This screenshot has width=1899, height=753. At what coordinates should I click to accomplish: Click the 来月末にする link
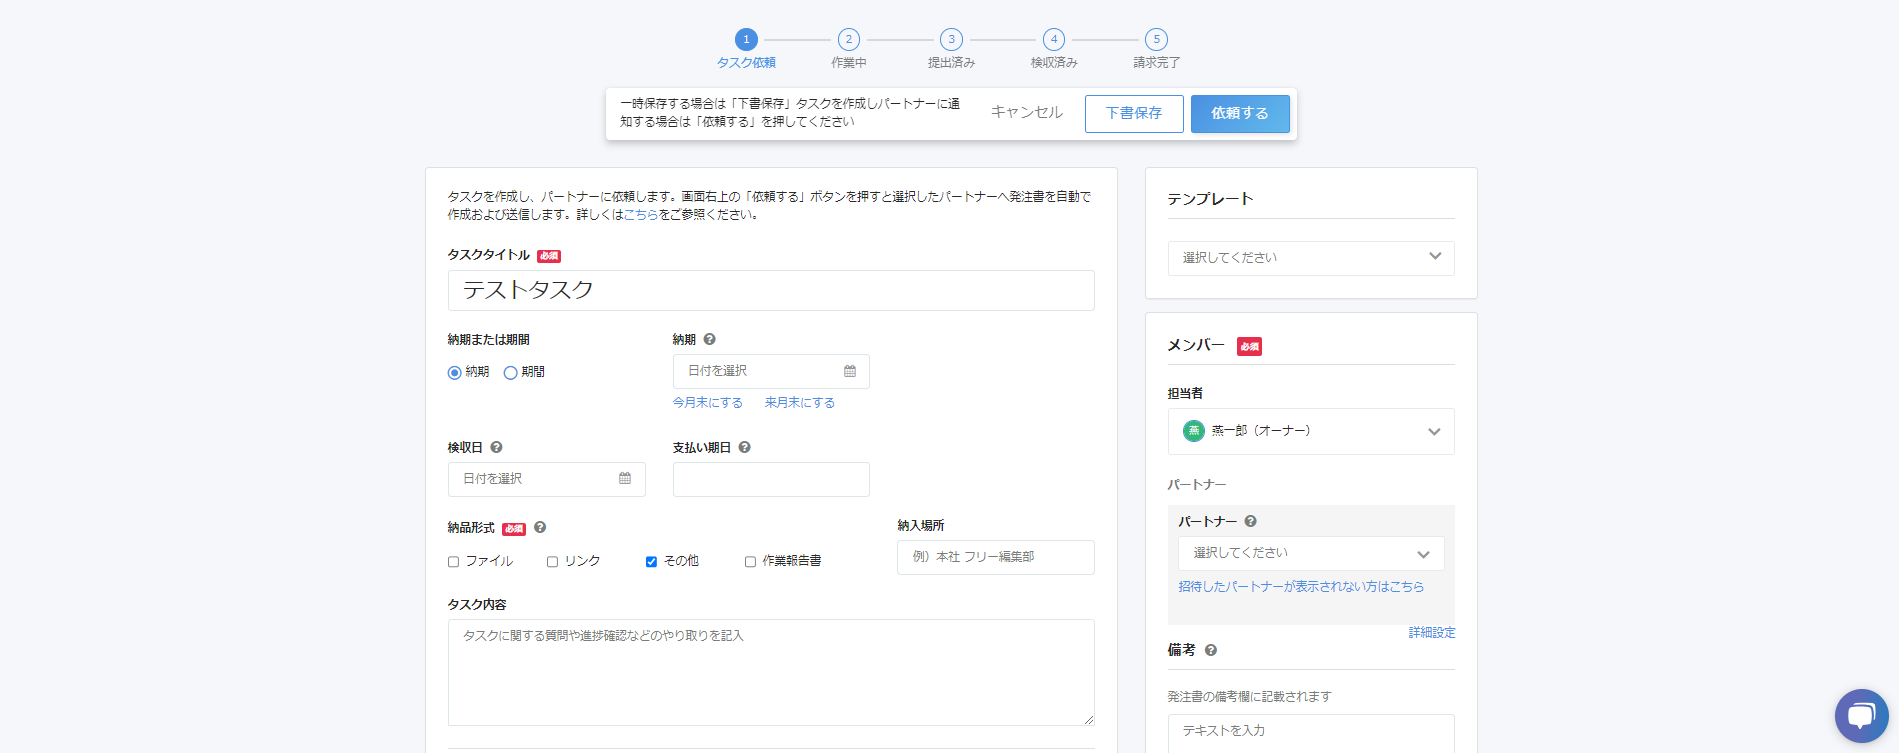click(800, 403)
